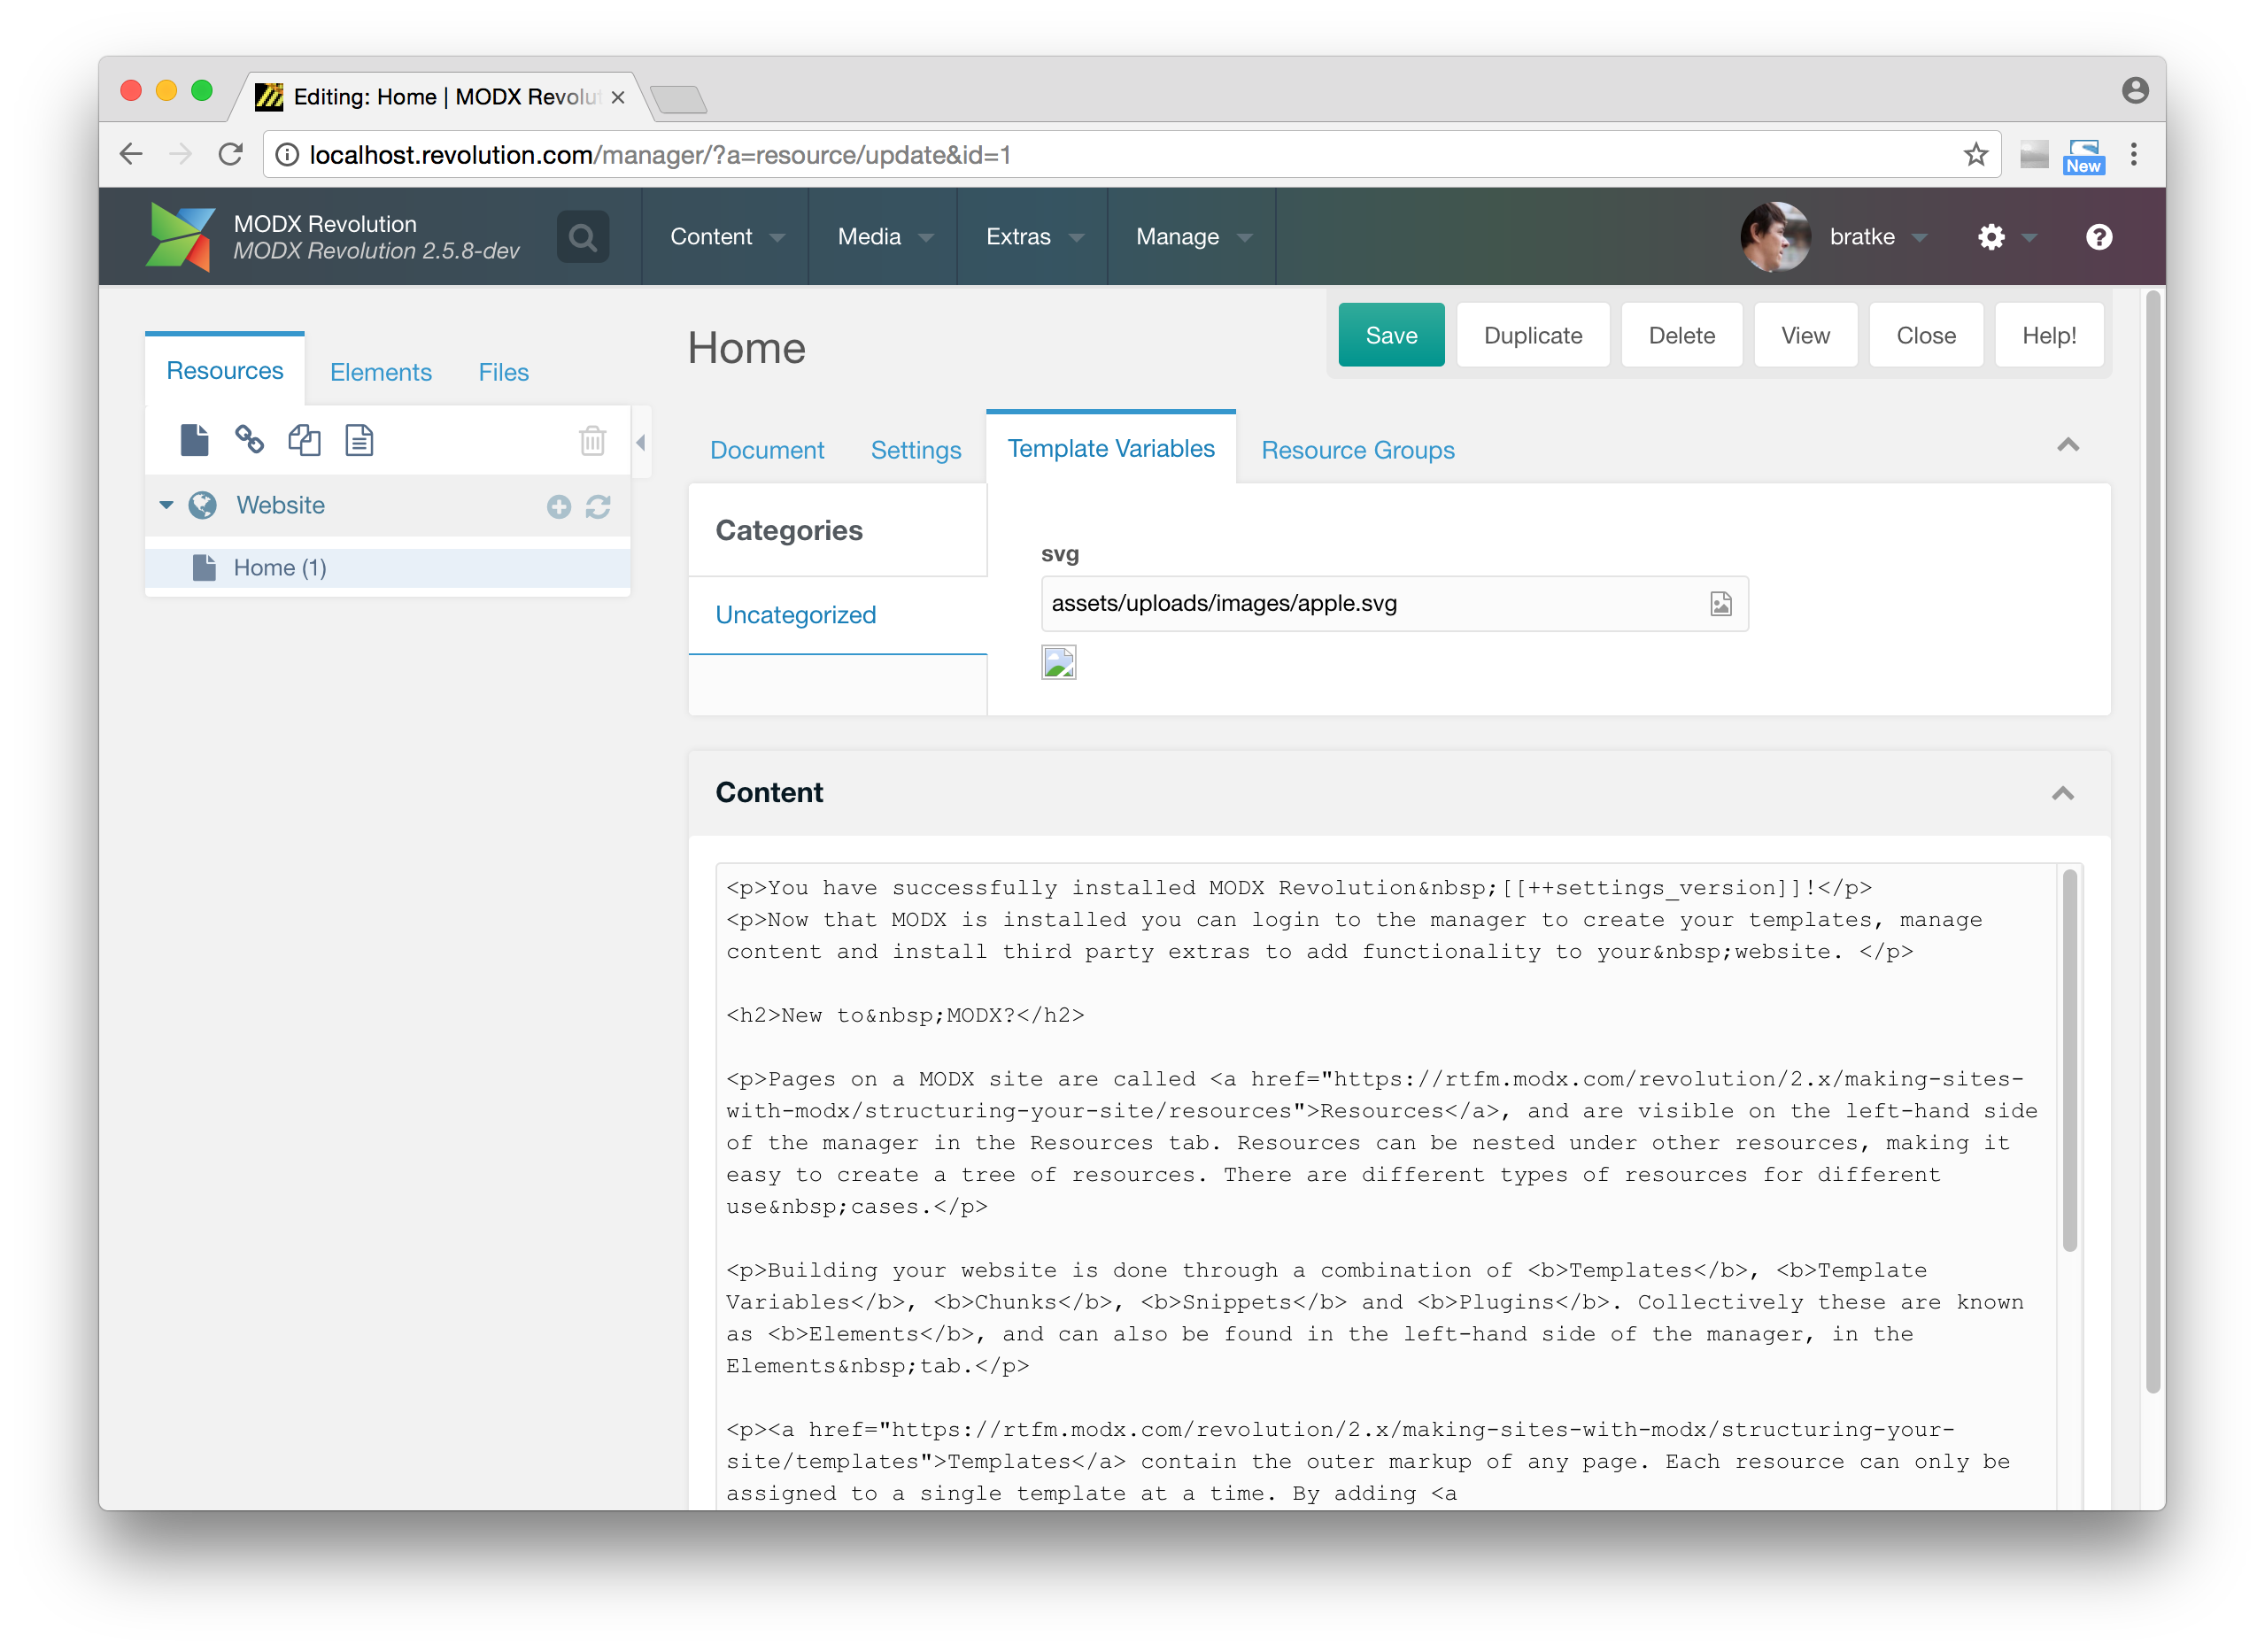This screenshot has width=2265, height=1652.
Task: Open the resource tree trash icon
Action: (x=592, y=440)
